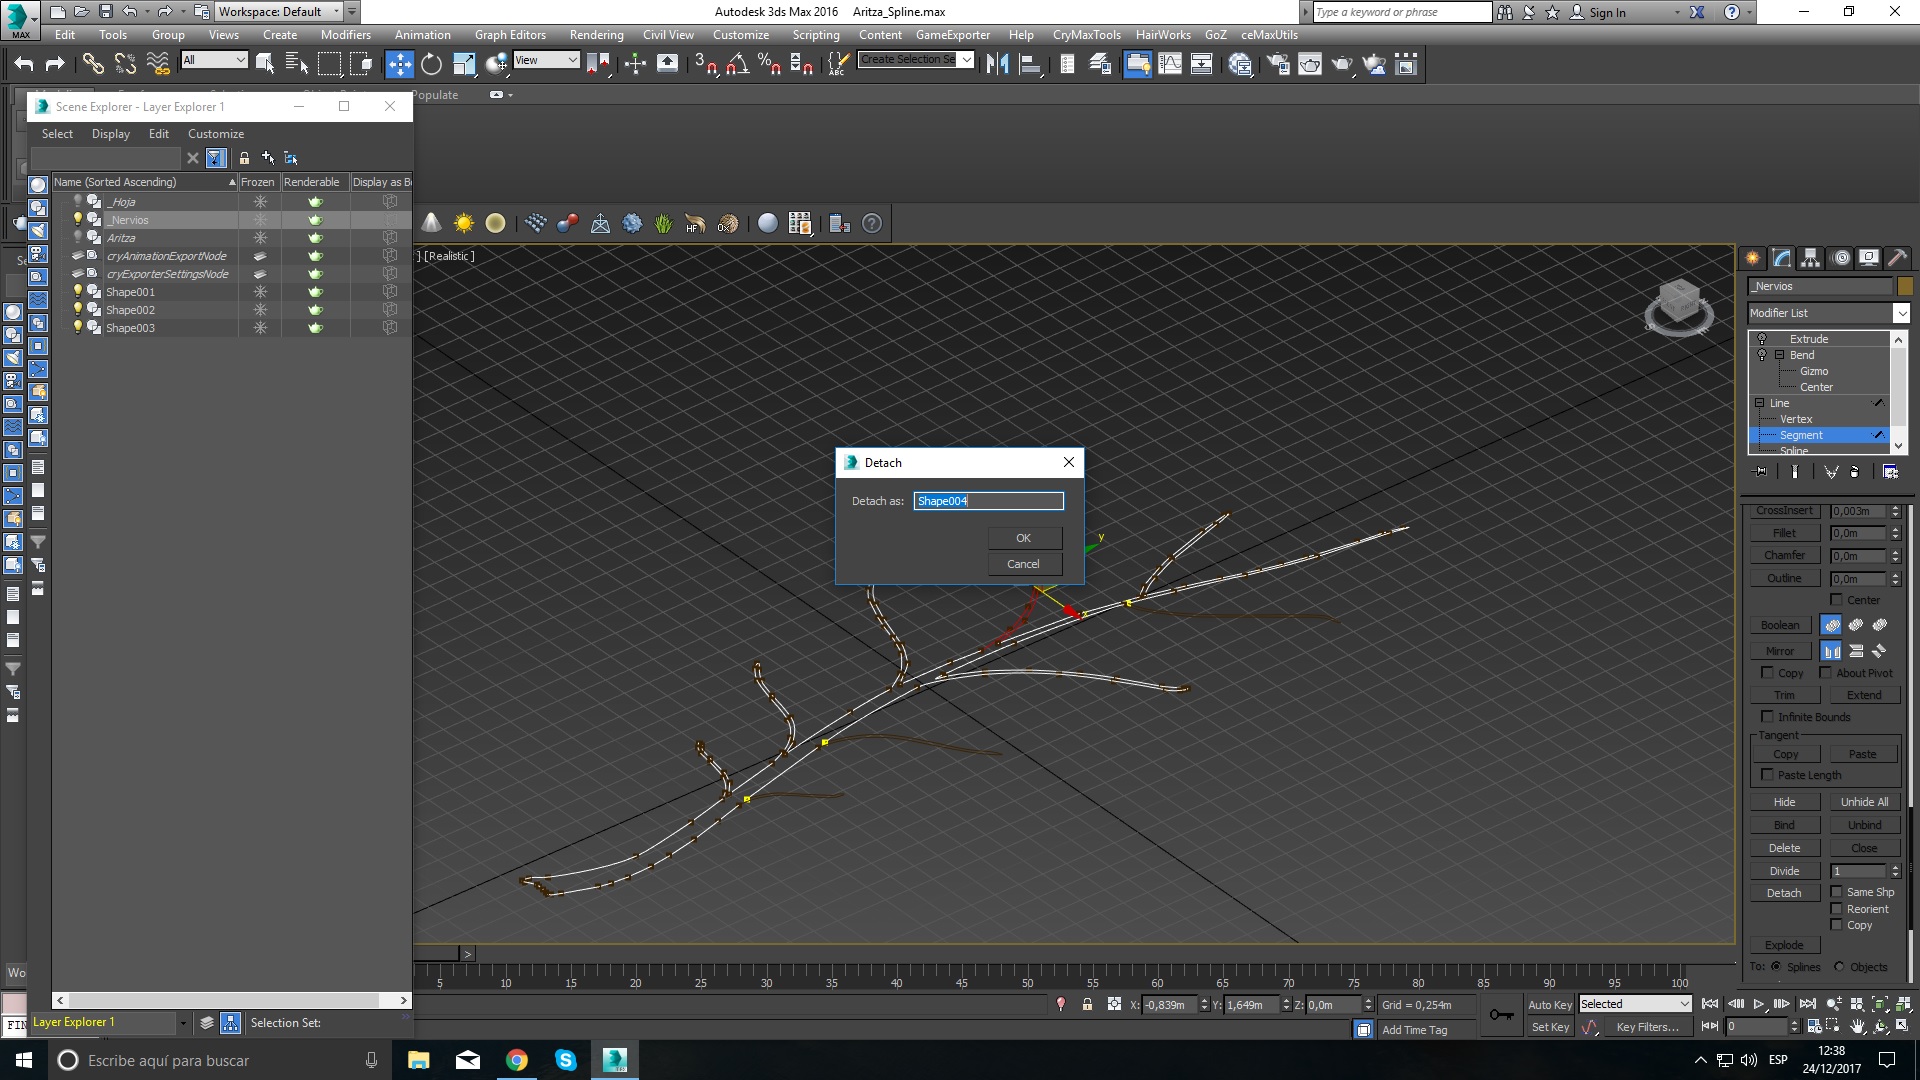This screenshot has width=1920, height=1080.
Task: Collapse the Bend modifier tree
Action: pyautogui.click(x=1780, y=355)
